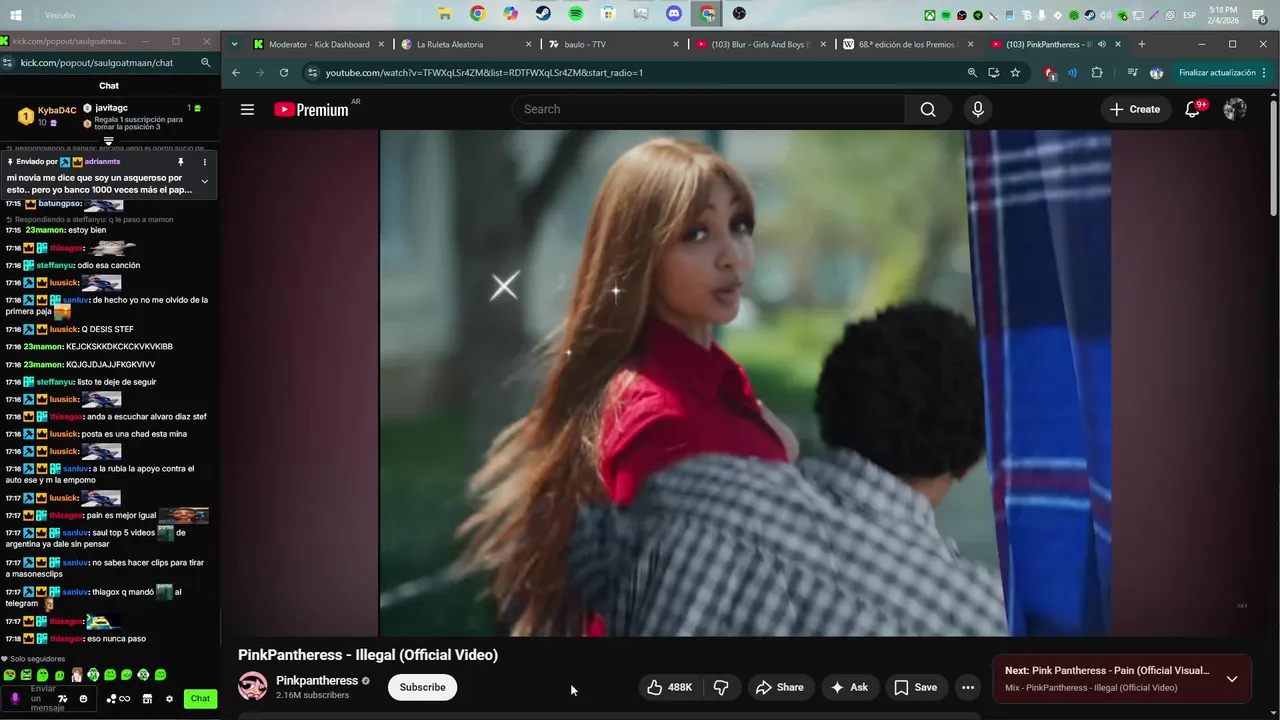Screen dimensions: 1280x720
Task: Click the YouTube address bar URL
Action: (x=484, y=73)
